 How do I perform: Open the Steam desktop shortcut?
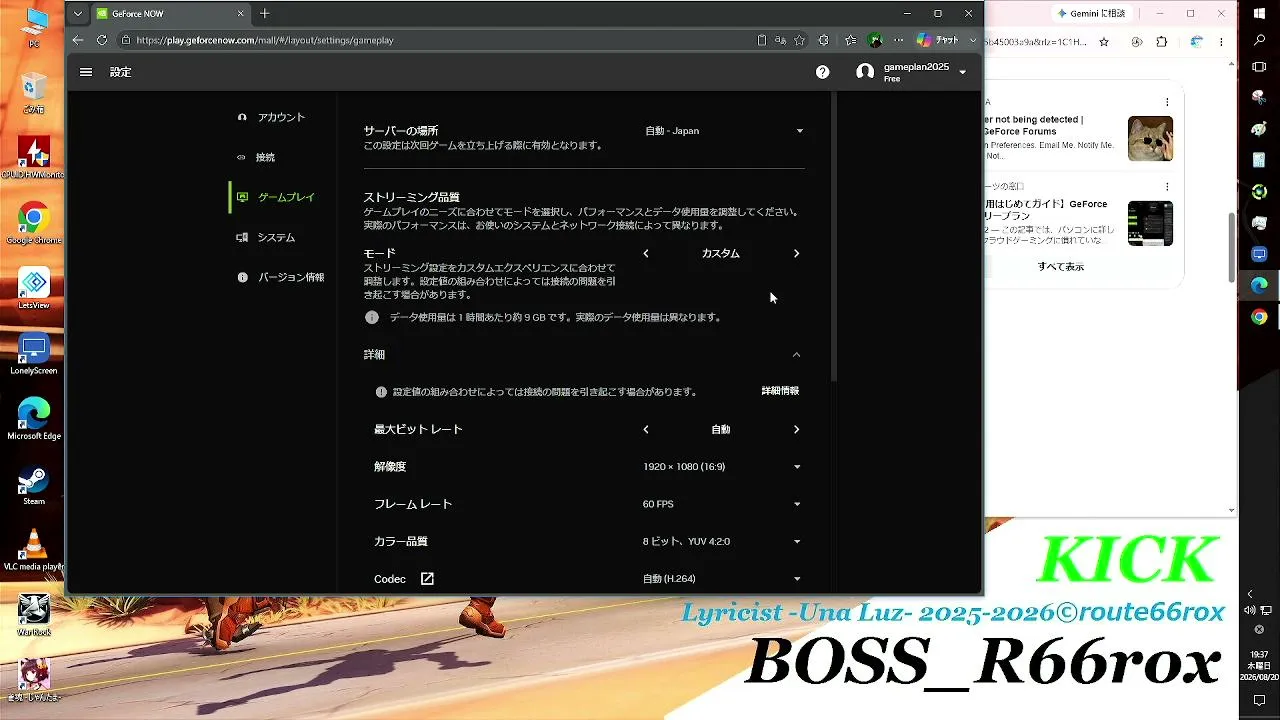(x=34, y=484)
